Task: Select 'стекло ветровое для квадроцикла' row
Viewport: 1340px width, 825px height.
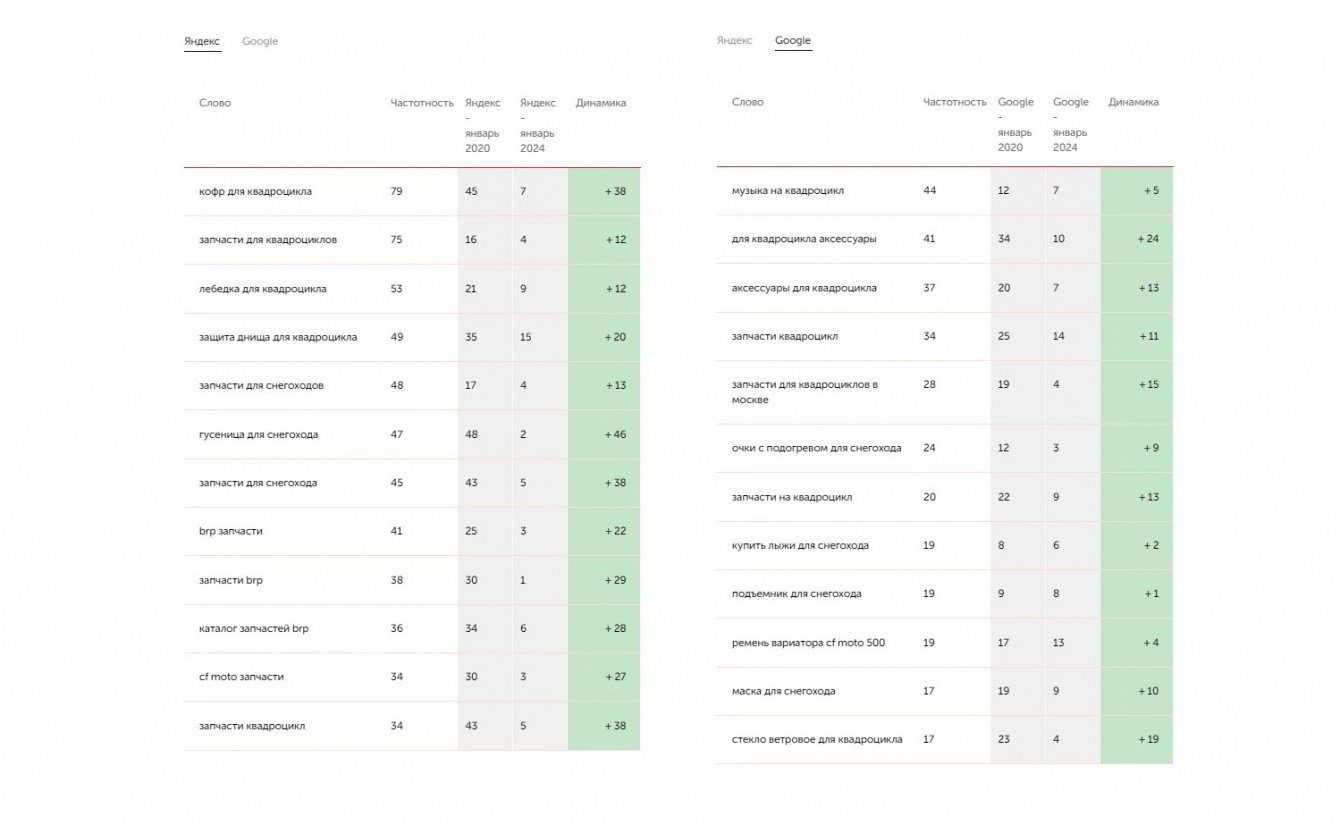Action: pyautogui.click(x=816, y=740)
